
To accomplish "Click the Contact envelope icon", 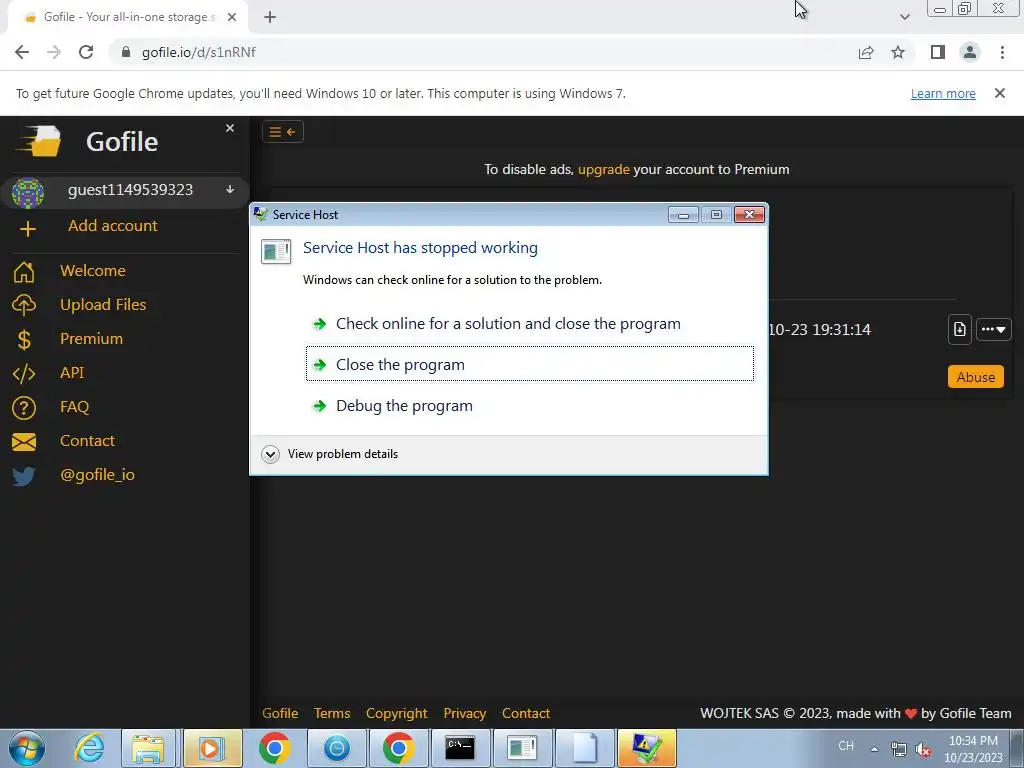I will (x=24, y=442).
